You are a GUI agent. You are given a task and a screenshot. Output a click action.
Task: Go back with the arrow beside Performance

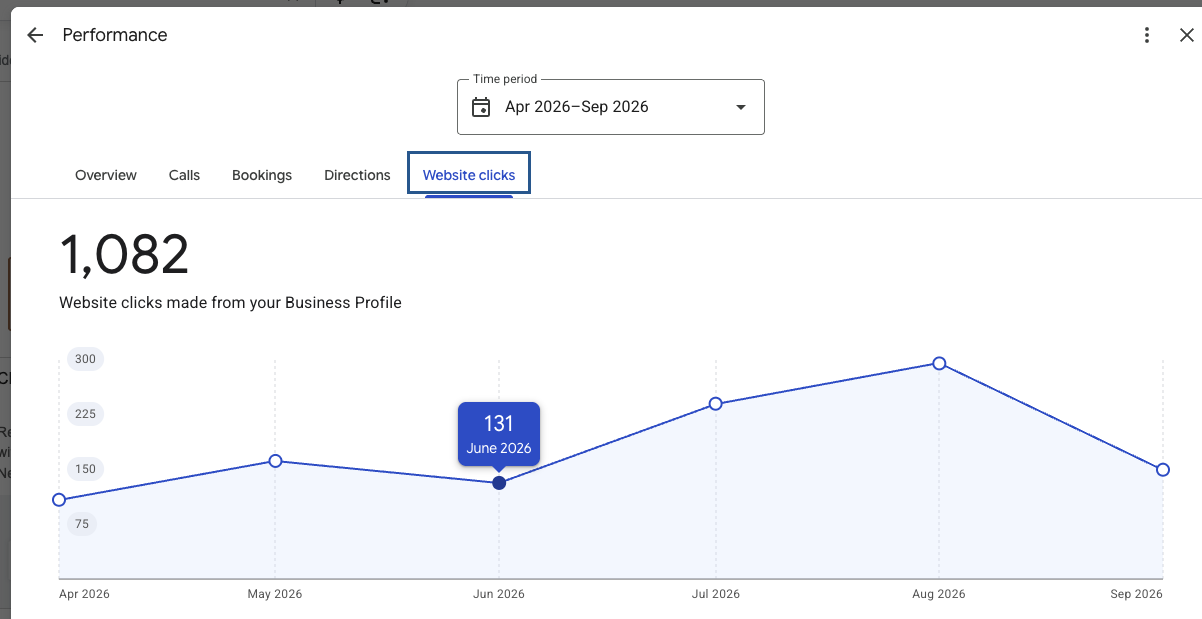coord(35,35)
